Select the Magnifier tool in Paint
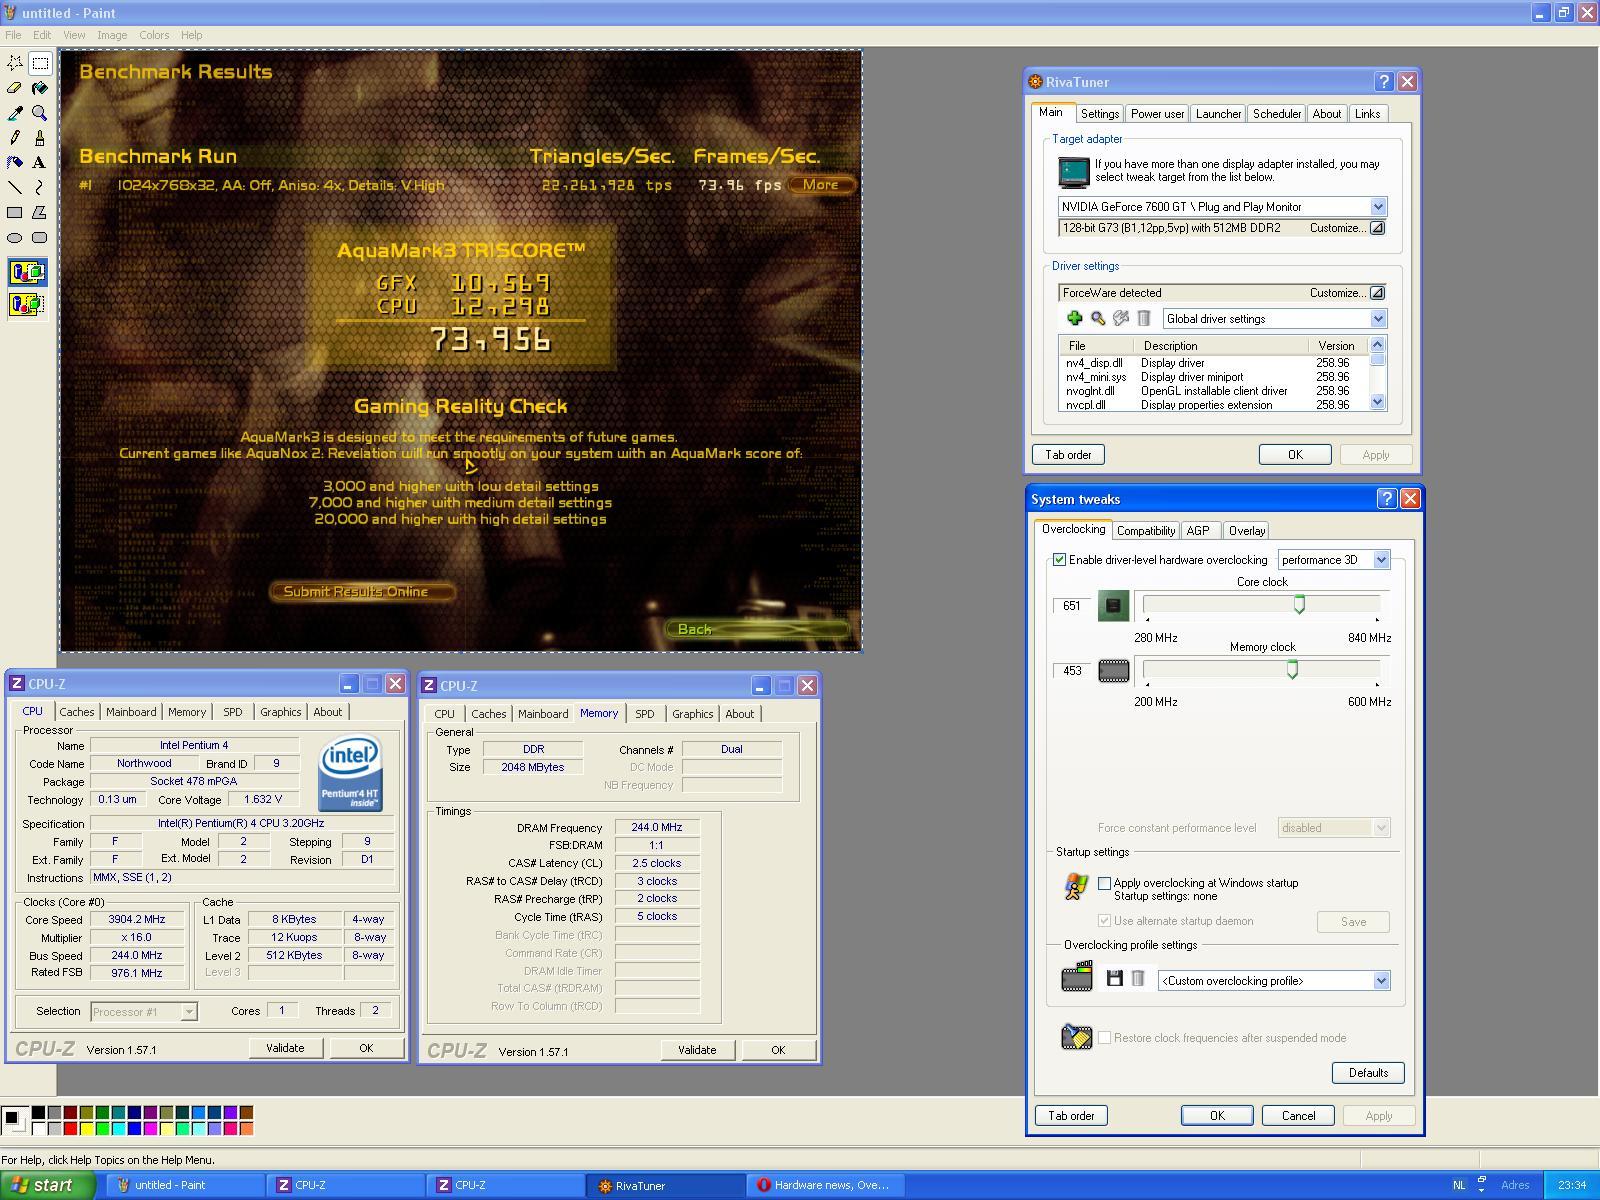Screen dimensions: 1600x1200 40,113
